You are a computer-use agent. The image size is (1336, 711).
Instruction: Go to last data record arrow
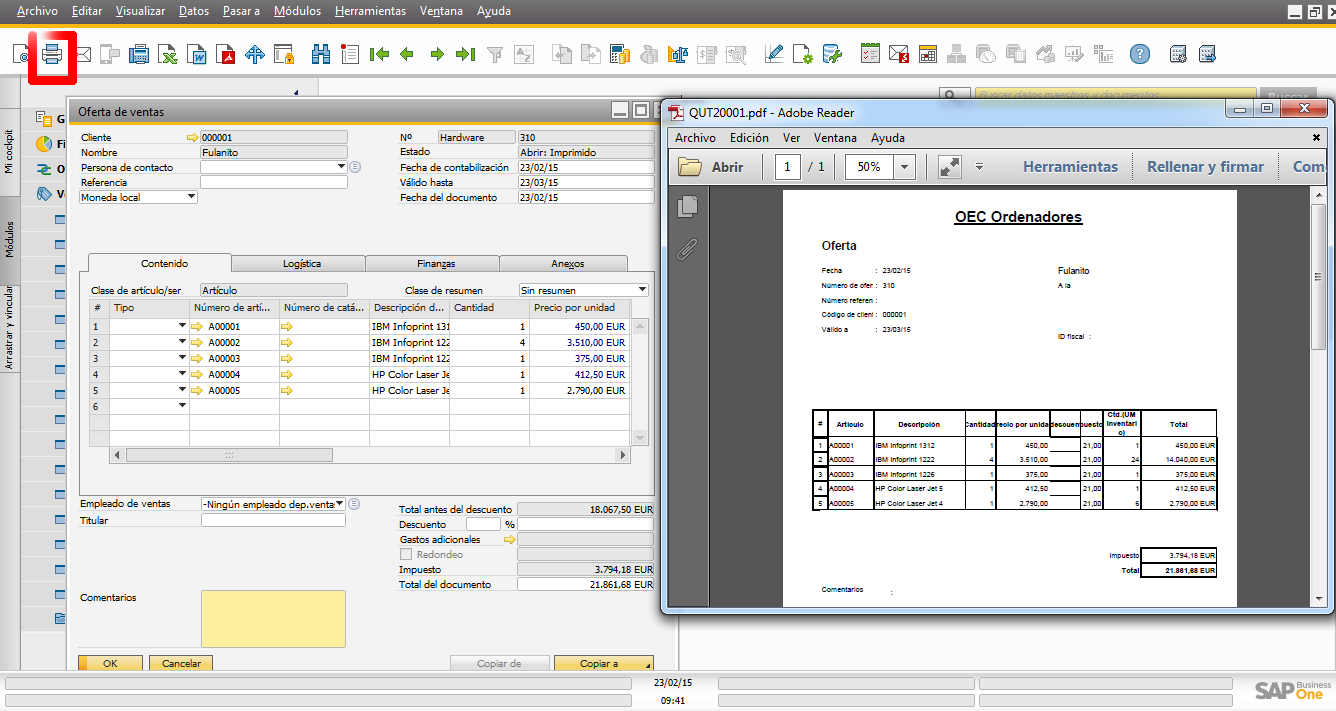coord(465,54)
